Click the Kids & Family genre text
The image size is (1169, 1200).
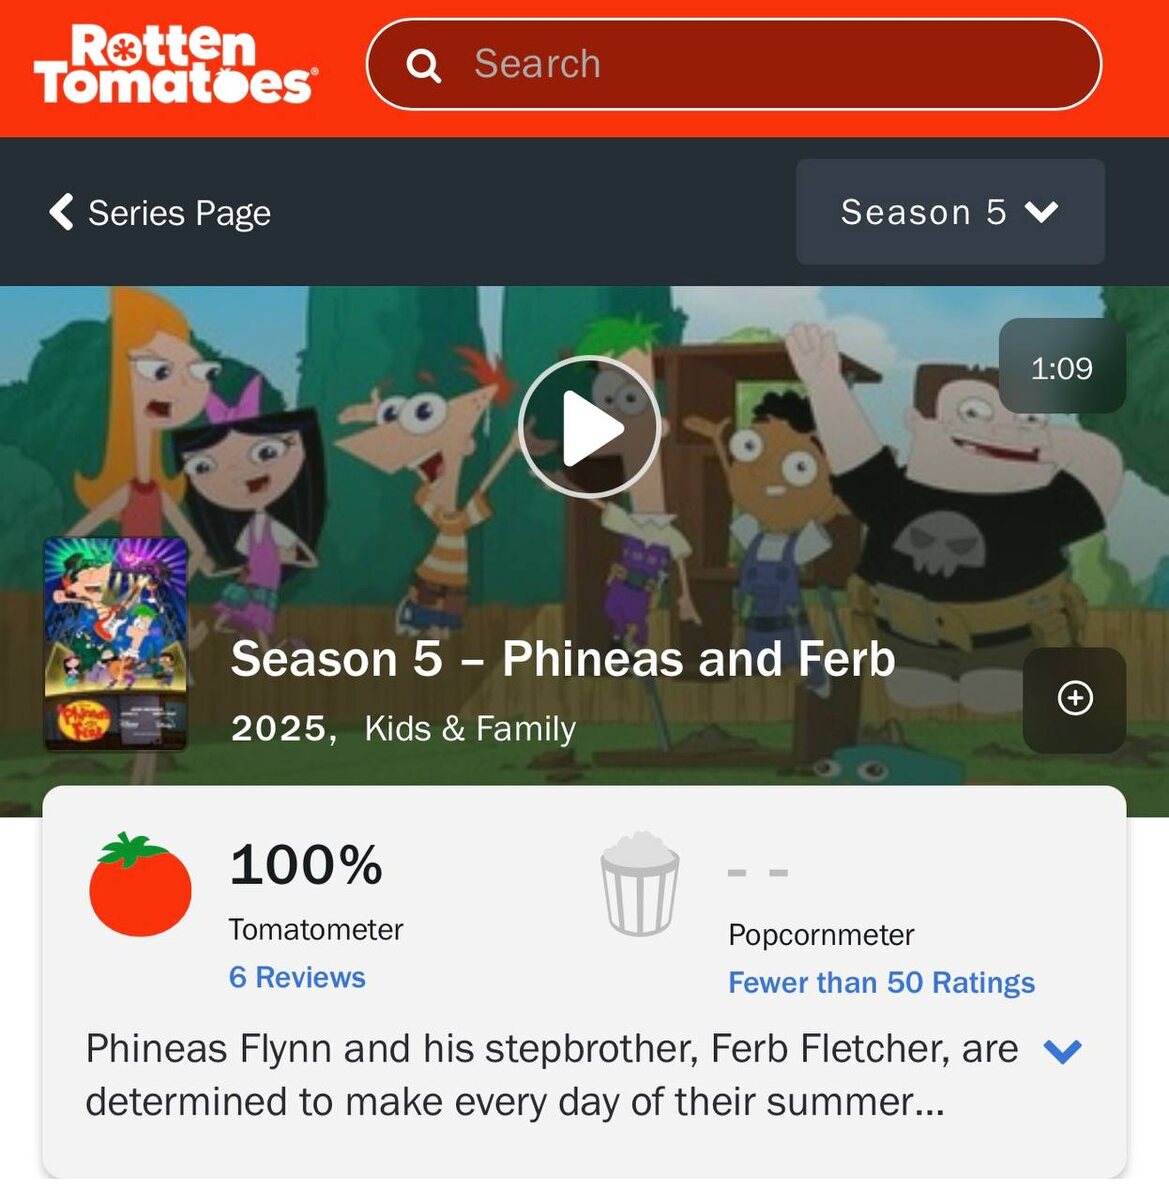pos(470,728)
